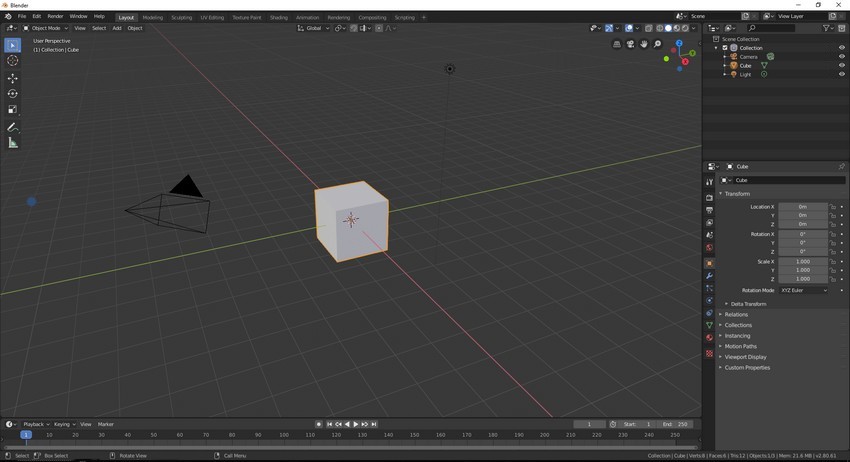Viewport: 850px width, 462px height.
Task: Click the pan view hand icon
Action: pos(644,44)
